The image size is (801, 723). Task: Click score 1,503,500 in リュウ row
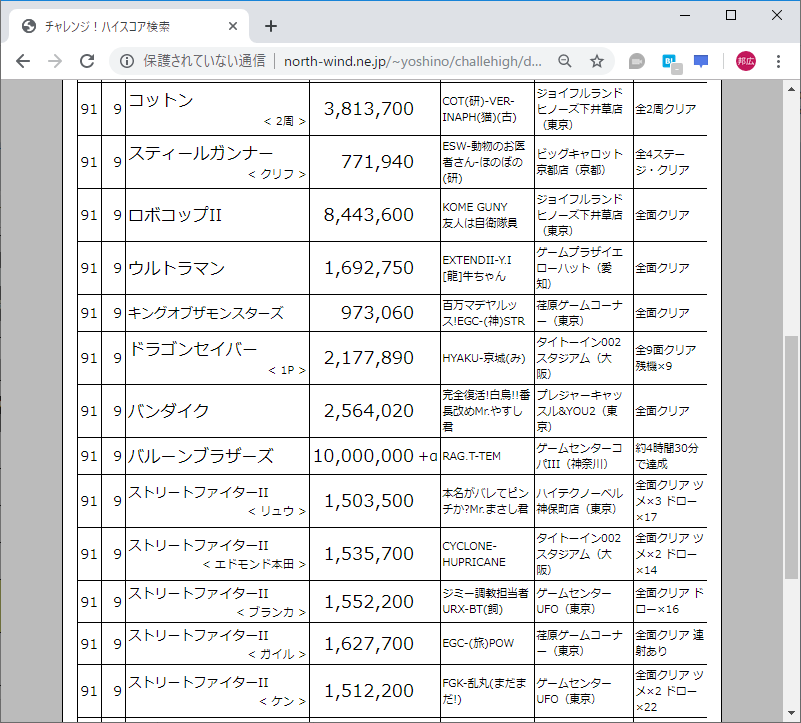click(x=369, y=501)
